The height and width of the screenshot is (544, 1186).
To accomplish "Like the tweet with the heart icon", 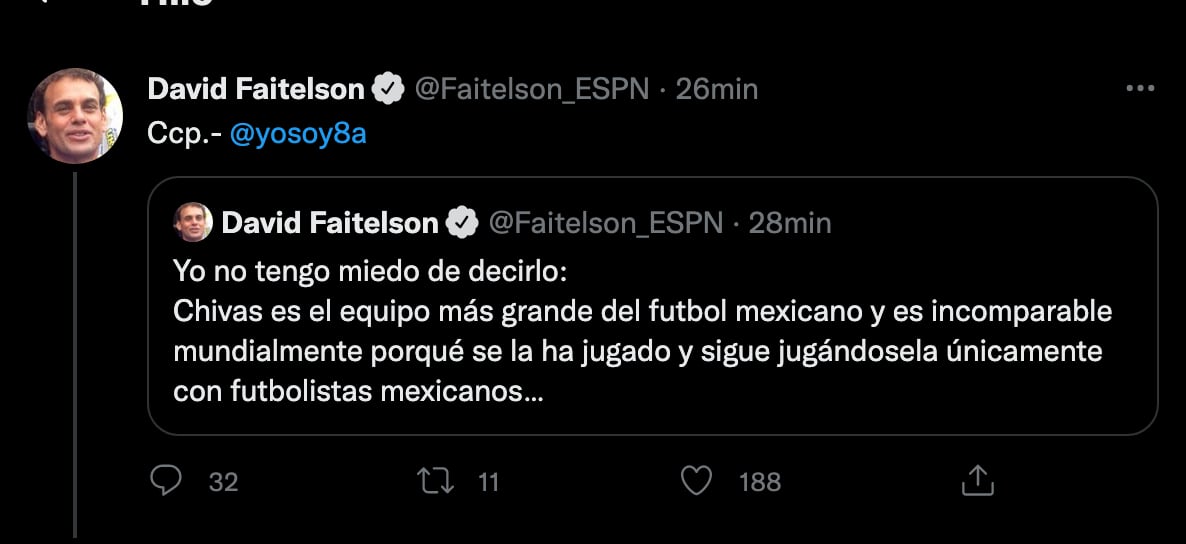I will pos(695,482).
